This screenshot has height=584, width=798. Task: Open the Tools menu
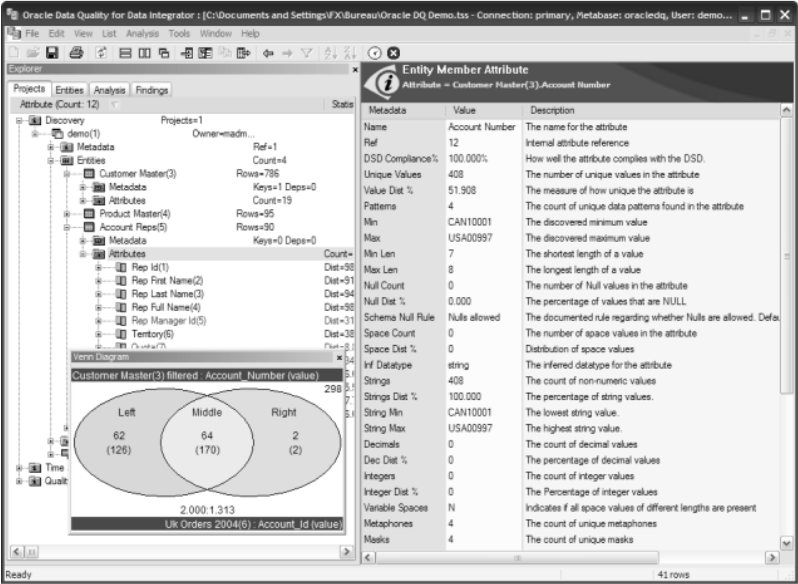click(179, 34)
